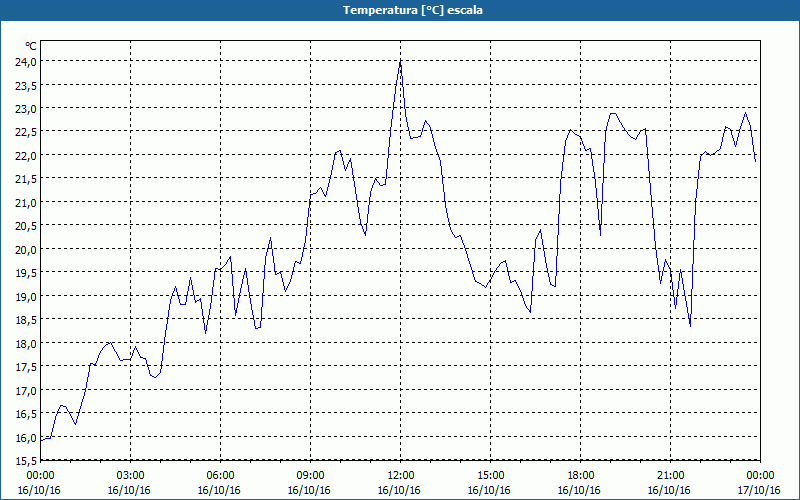Select the 24,0 y-axis label
This screenshot has width=800, height=500.
[x=26, y=62]
